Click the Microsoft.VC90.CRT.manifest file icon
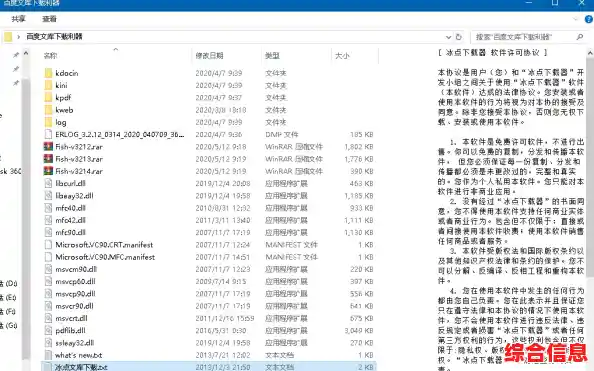The height and width of the screenshot is (371, 594). click(x=48, y=244)
